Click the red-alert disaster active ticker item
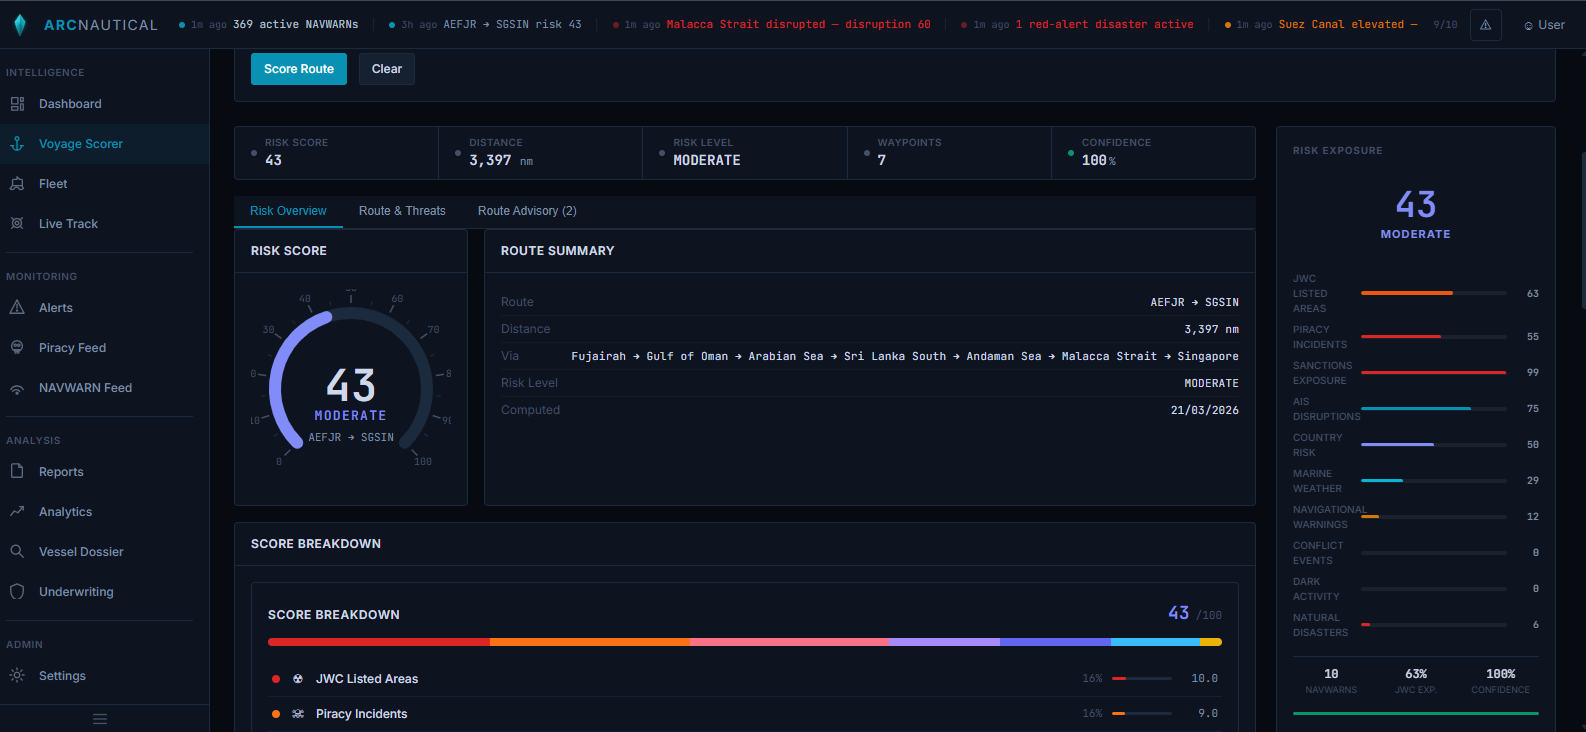1586x732 pixels. click(1077, 25)
